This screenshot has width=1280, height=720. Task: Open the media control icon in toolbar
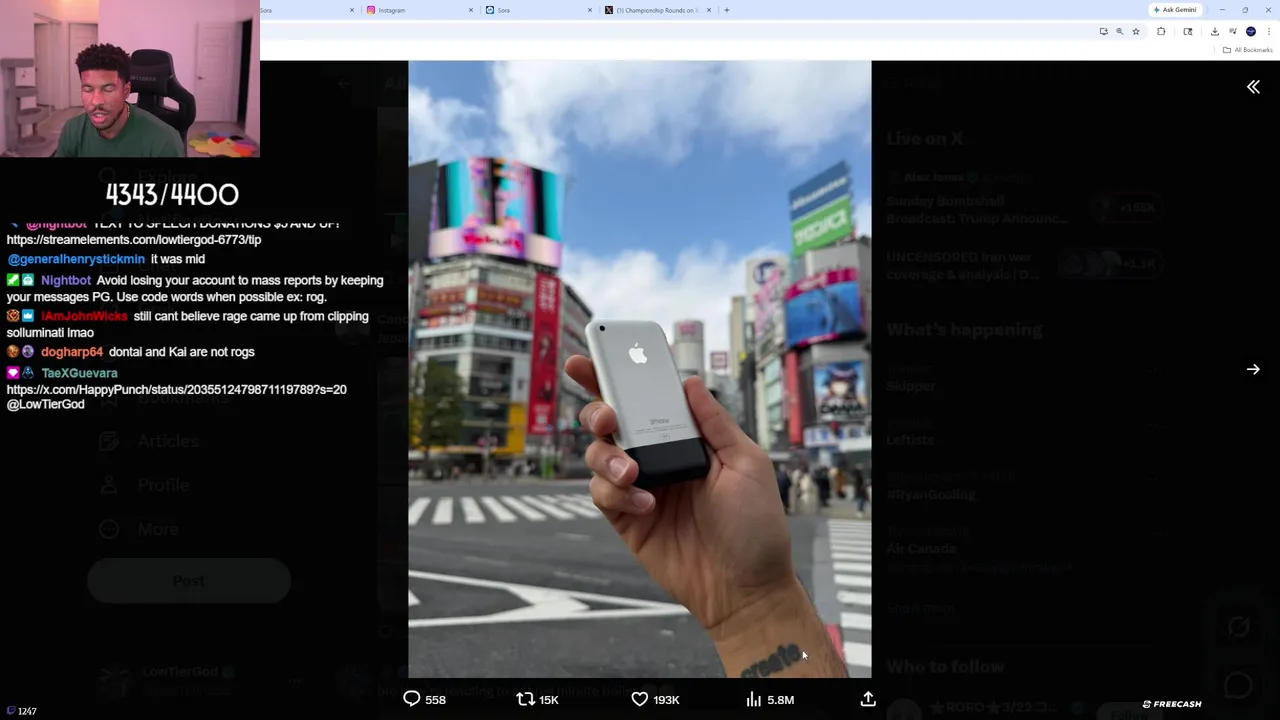(x=1233, y=31)
